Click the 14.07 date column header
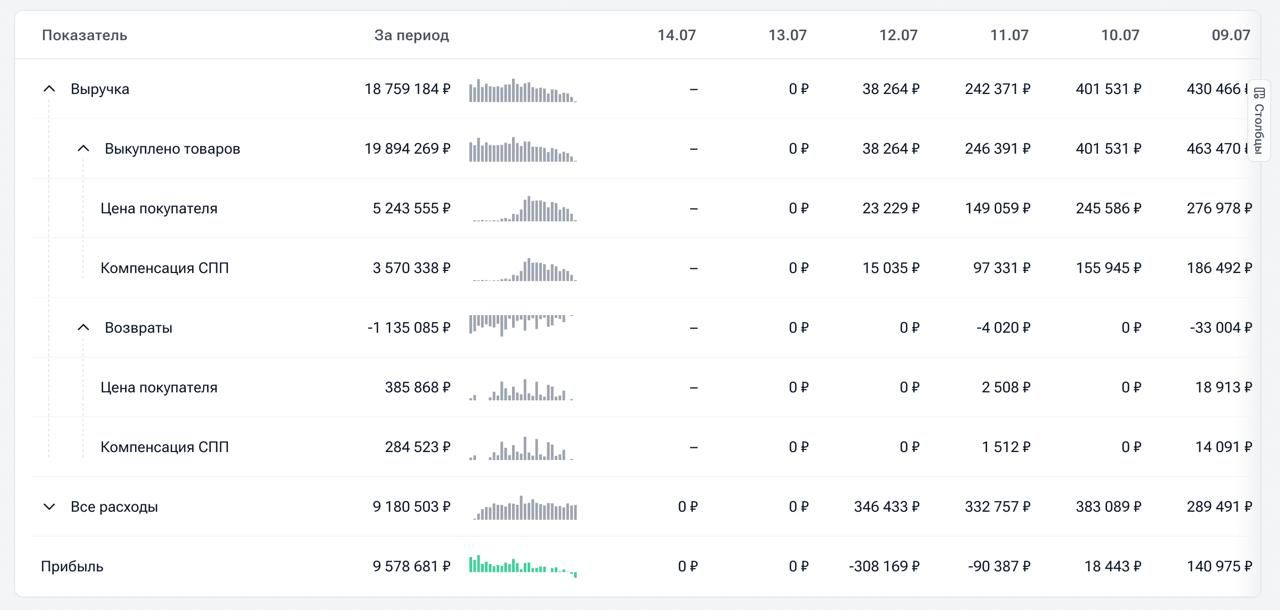 click(x=677, y=35)
